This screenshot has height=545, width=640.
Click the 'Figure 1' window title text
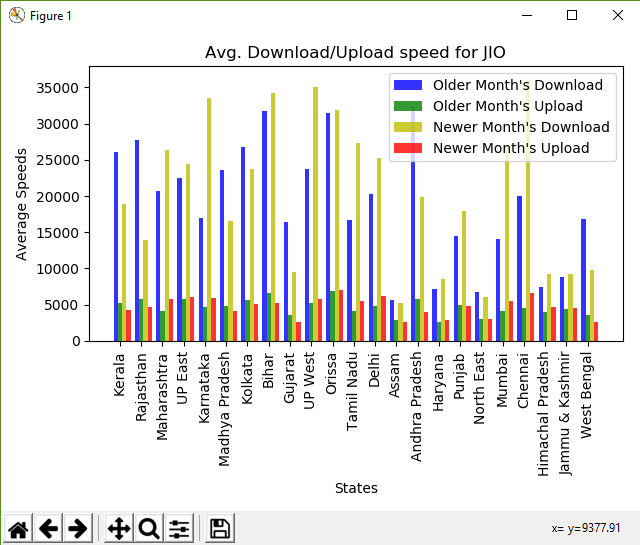51,16
